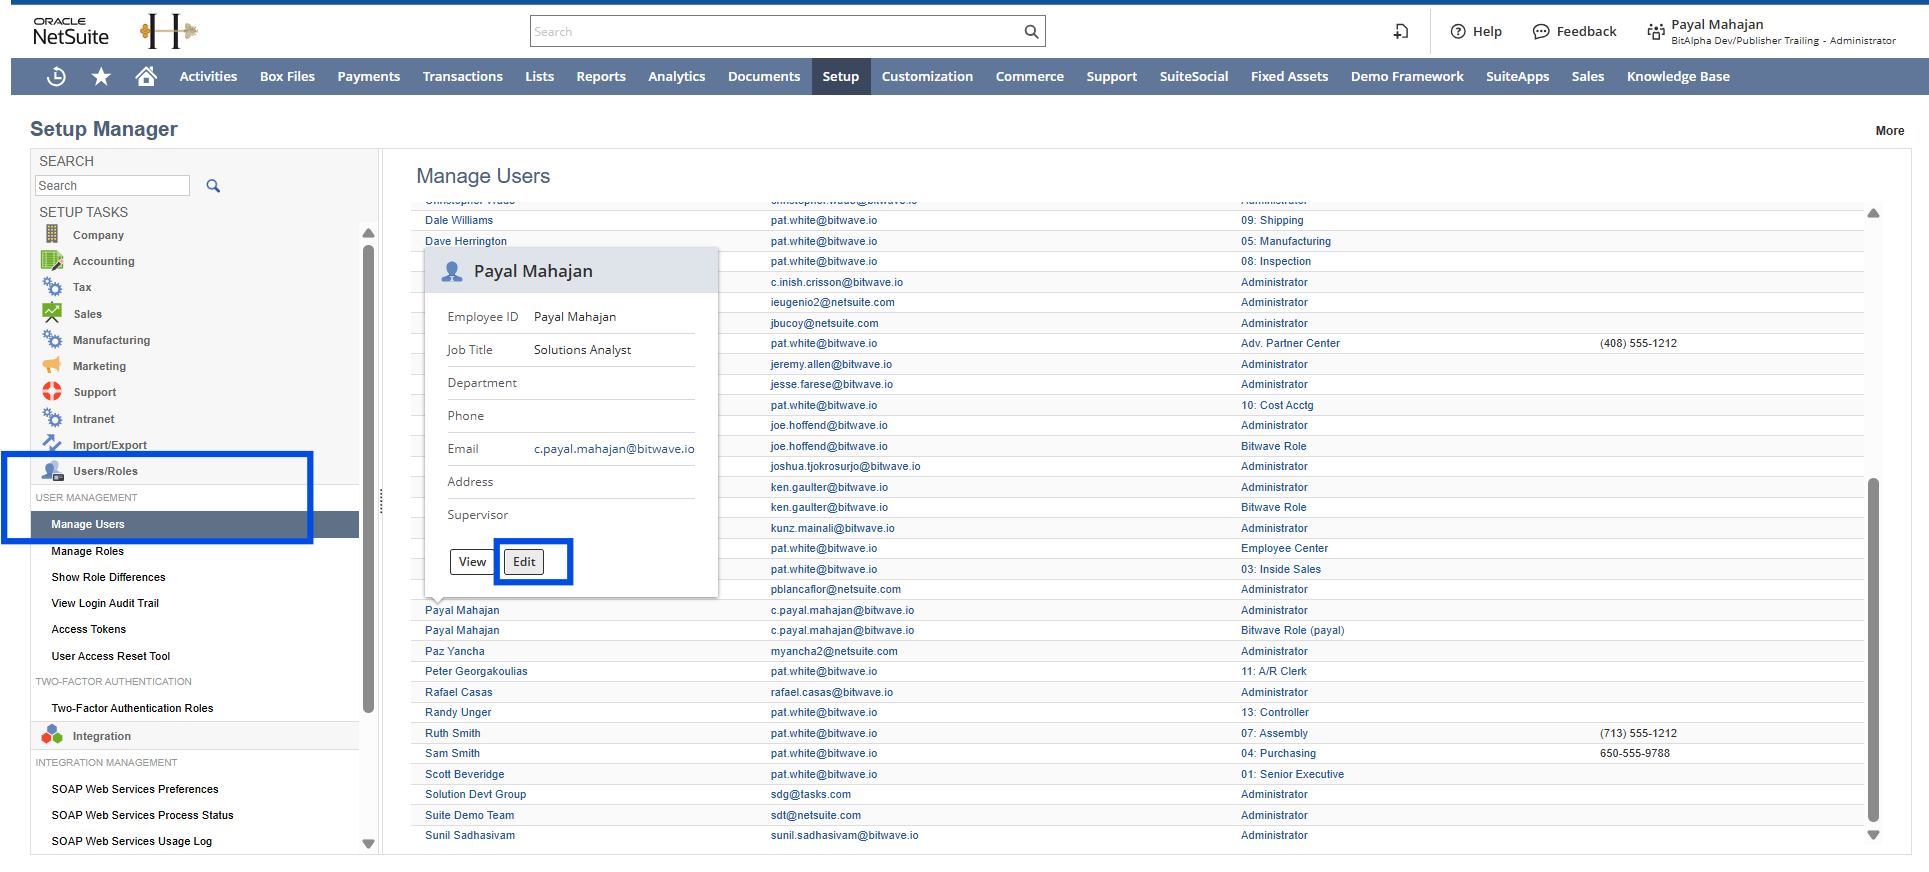Screen dimensions: 1929x872
Task: Click the Accounting ledger icon
Action: point(52,260)
